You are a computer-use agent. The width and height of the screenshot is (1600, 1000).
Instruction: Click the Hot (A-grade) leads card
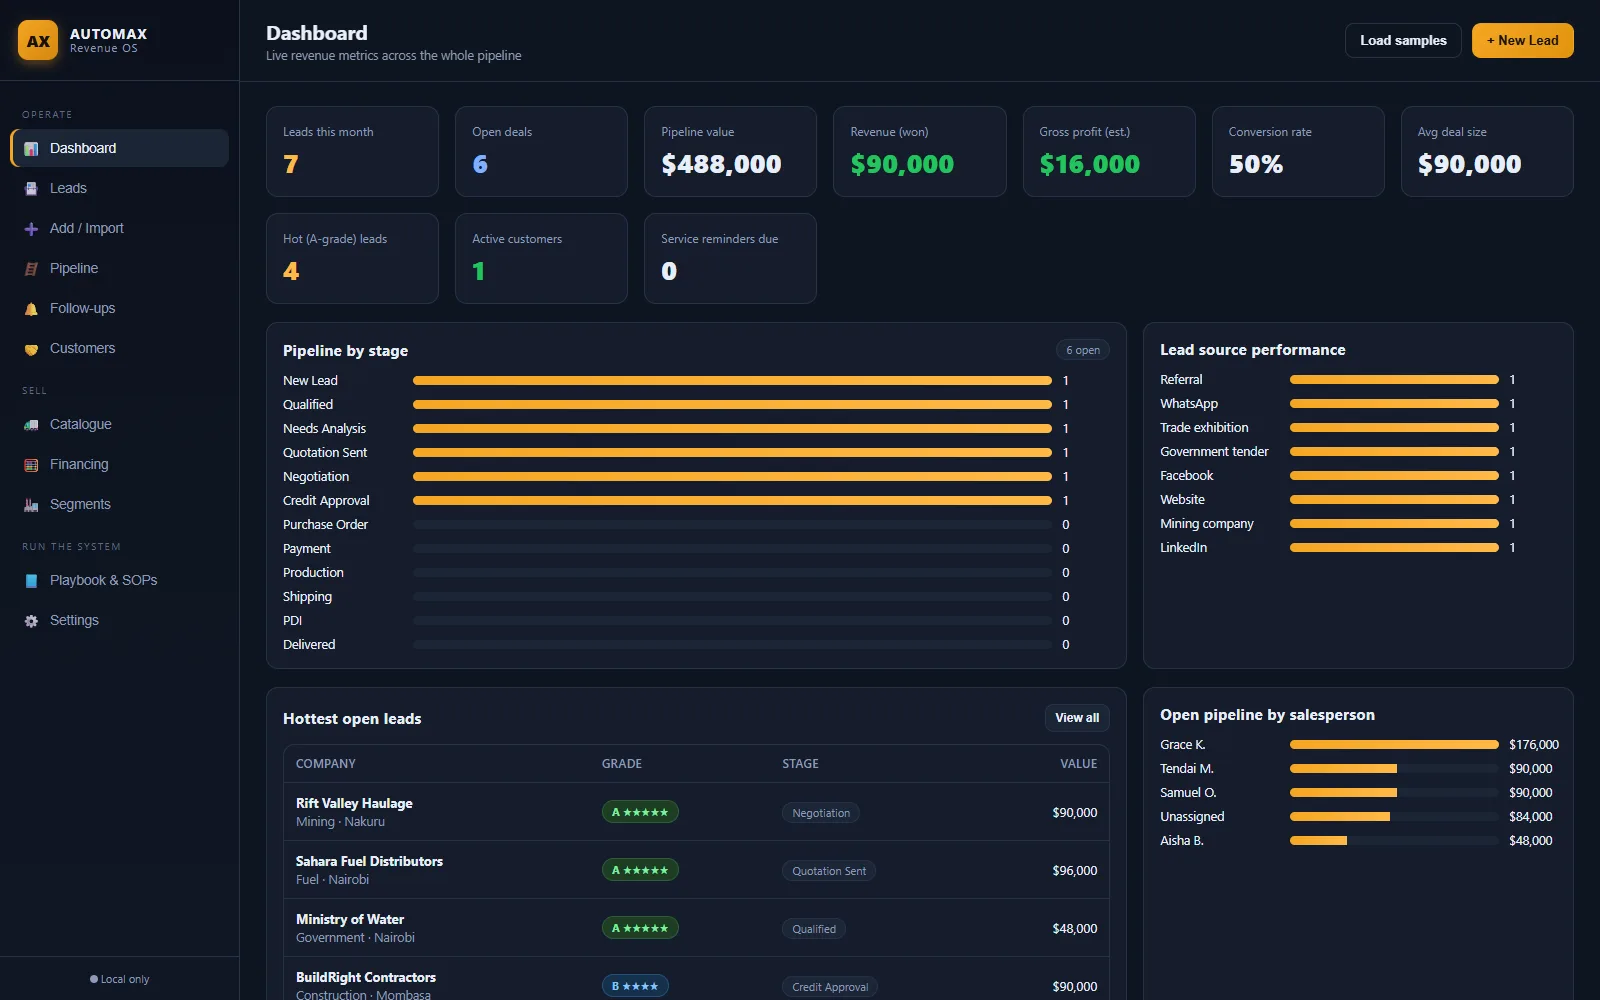coord(352,258)
